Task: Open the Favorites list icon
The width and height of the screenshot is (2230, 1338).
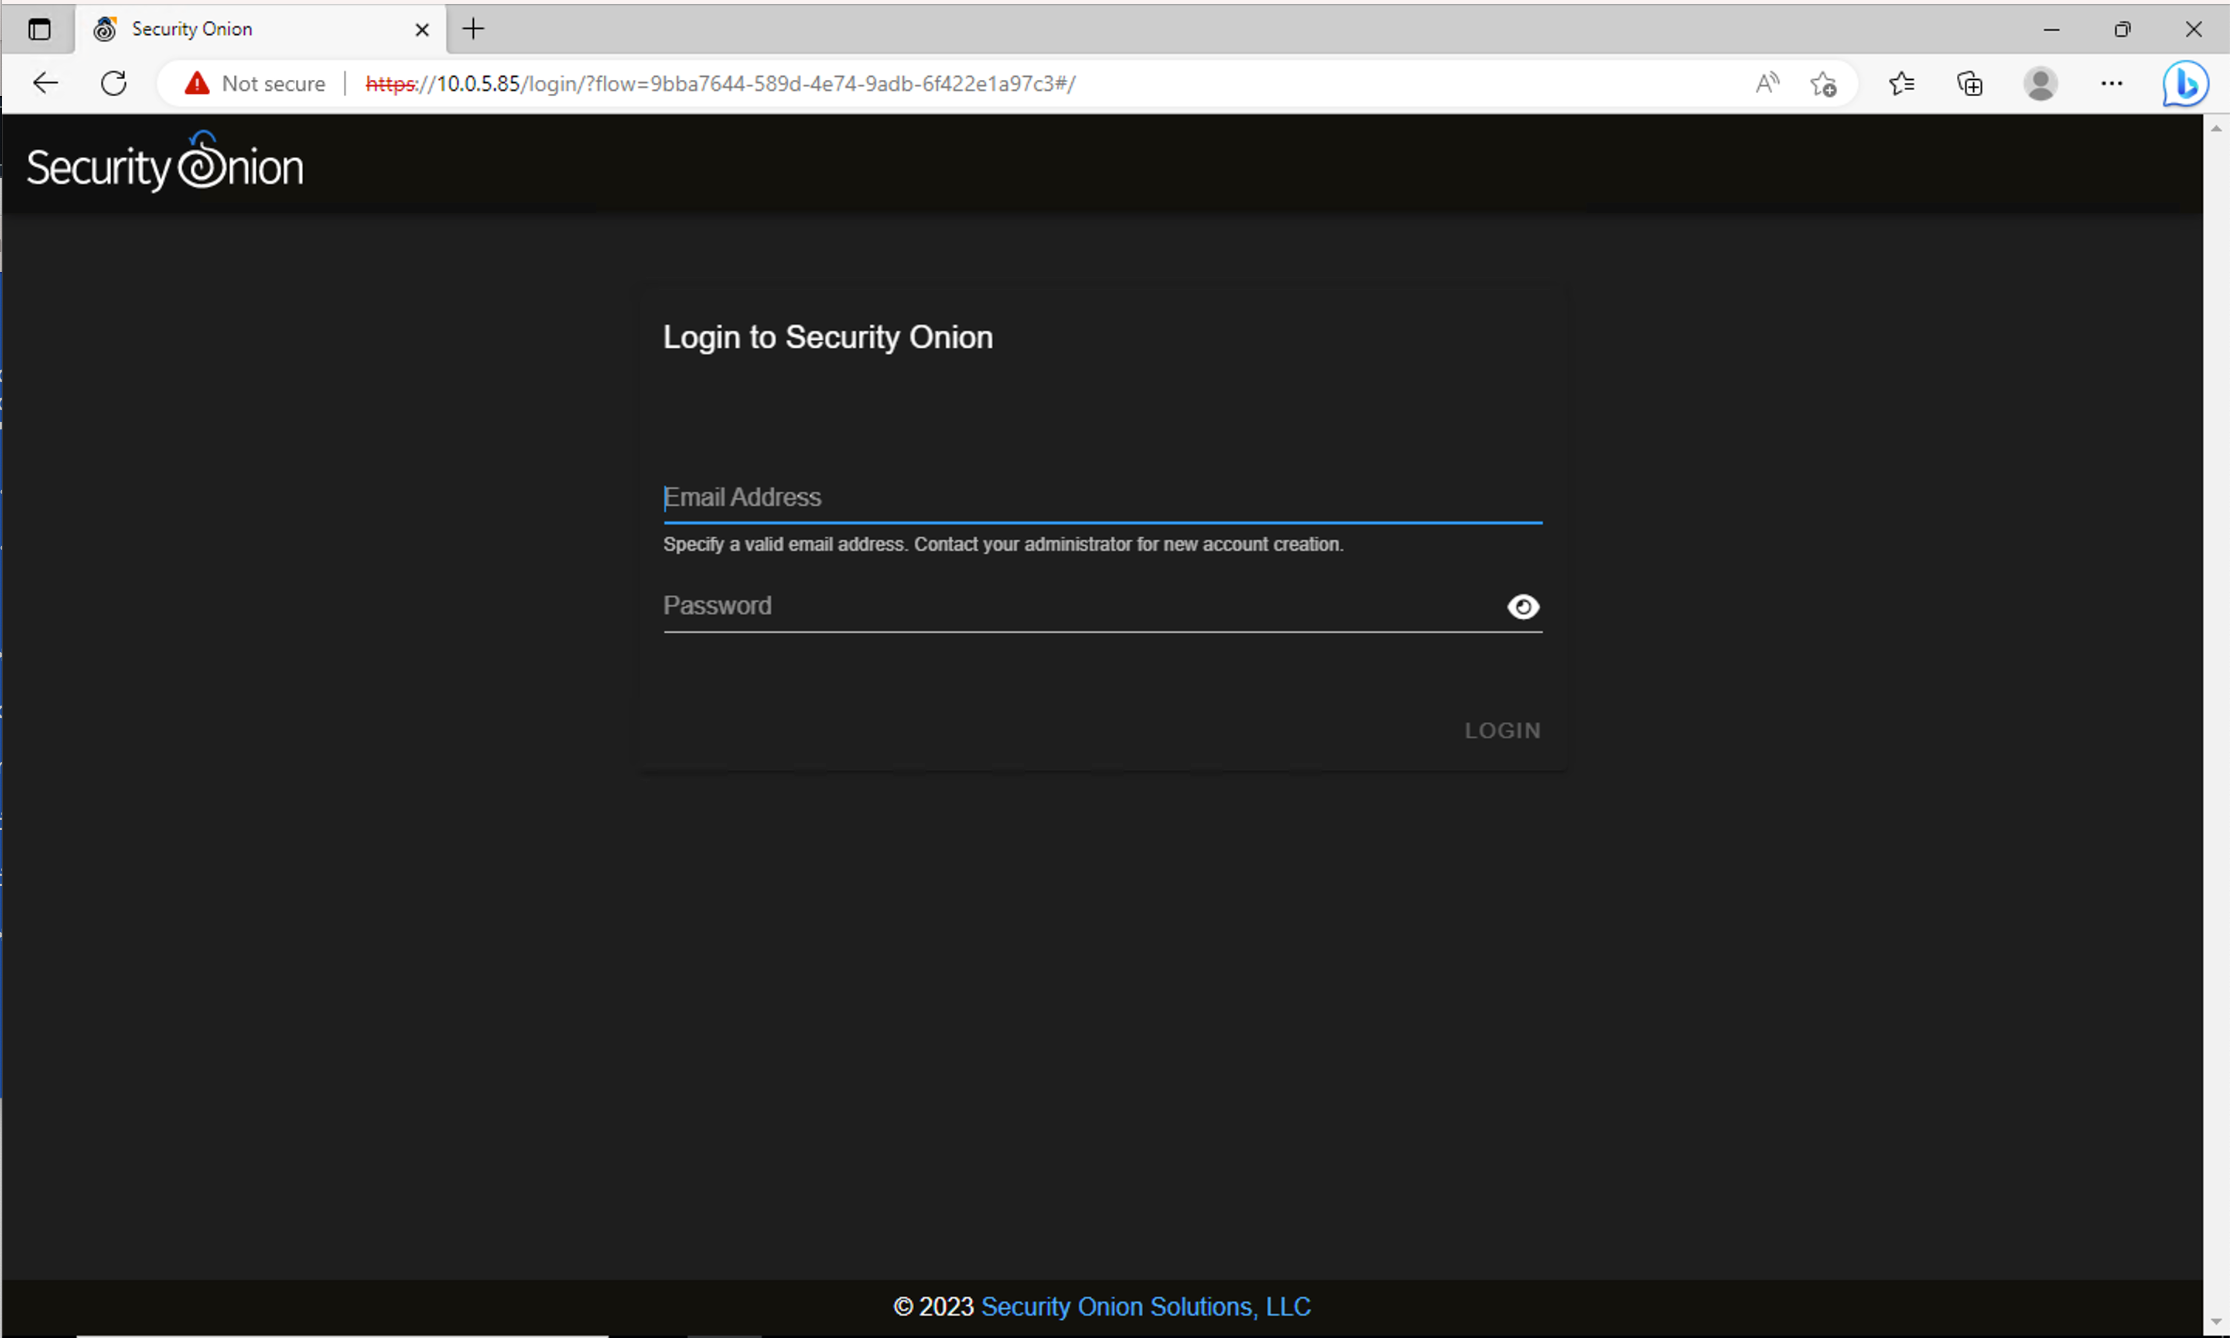Action: pos(1901,83)
